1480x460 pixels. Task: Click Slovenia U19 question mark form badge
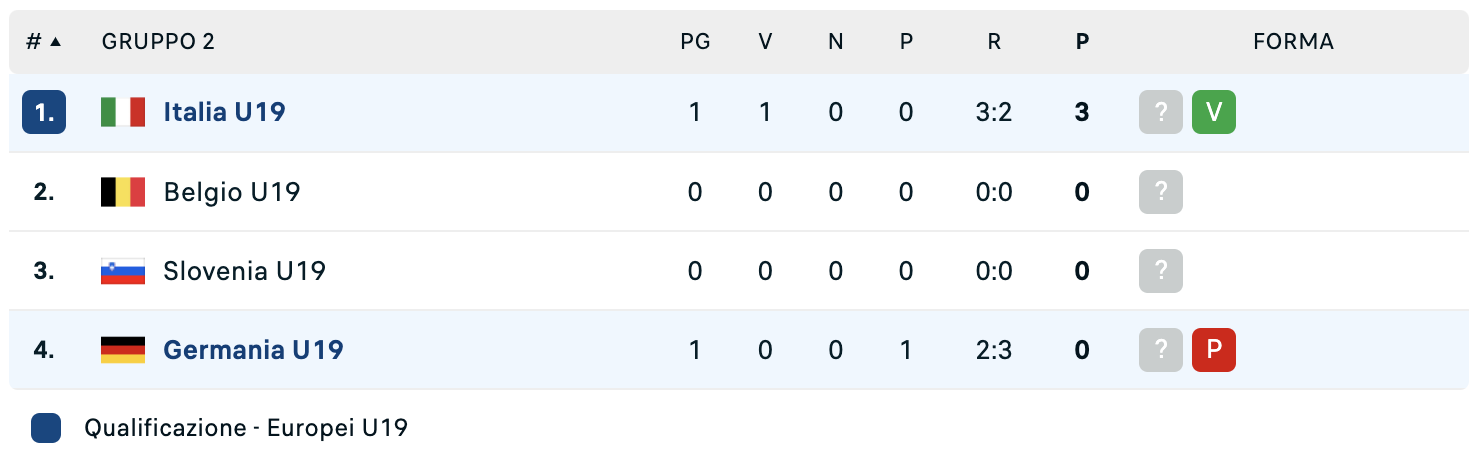tap(1161, 271)
